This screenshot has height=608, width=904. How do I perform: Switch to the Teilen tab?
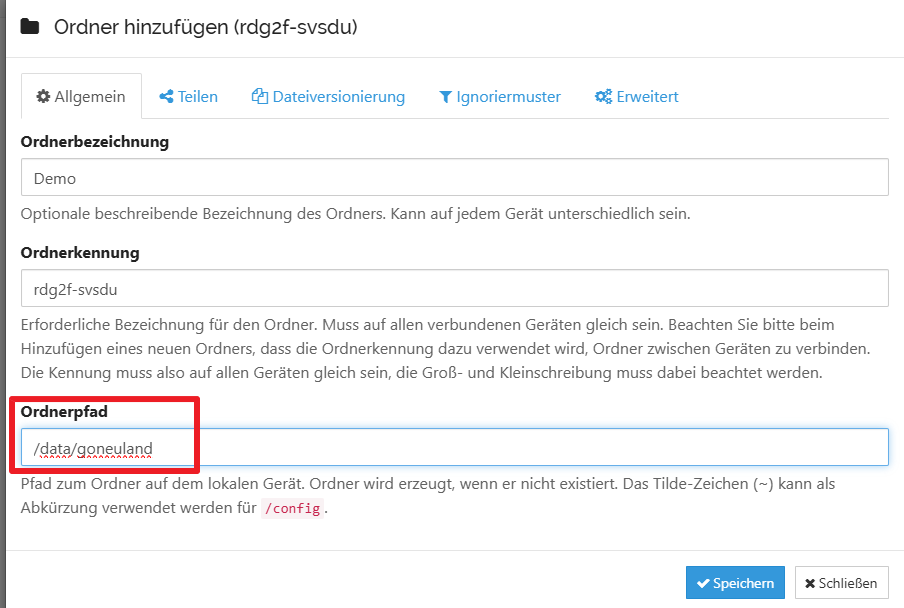point(188,97)
